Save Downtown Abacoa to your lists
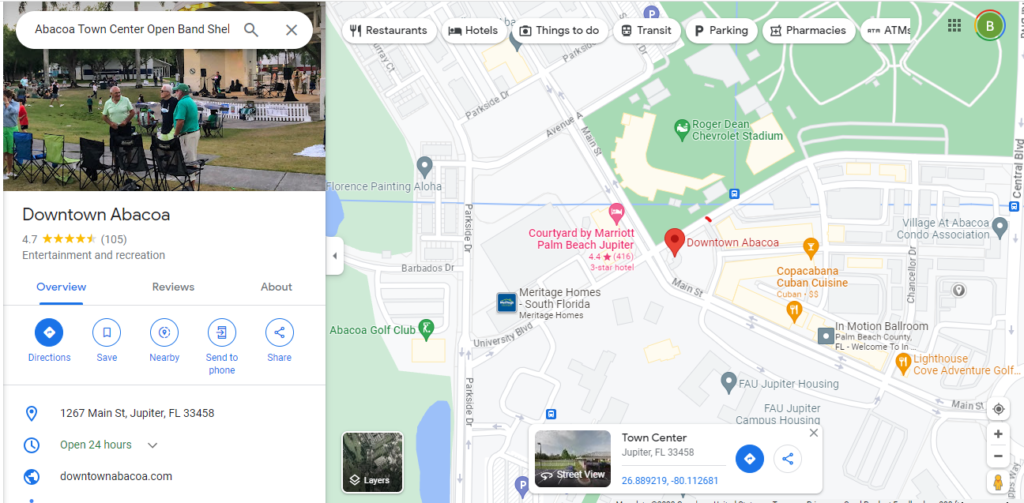 (106, 341)
